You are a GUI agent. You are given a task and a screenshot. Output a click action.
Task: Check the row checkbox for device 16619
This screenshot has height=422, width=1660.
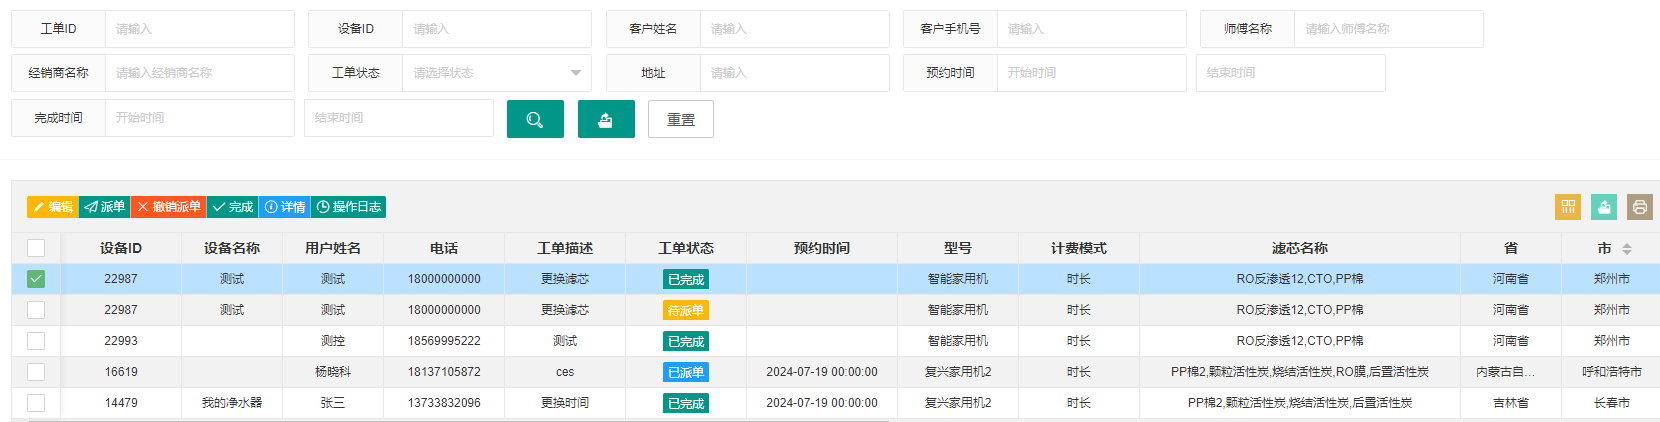pos(36,372)
